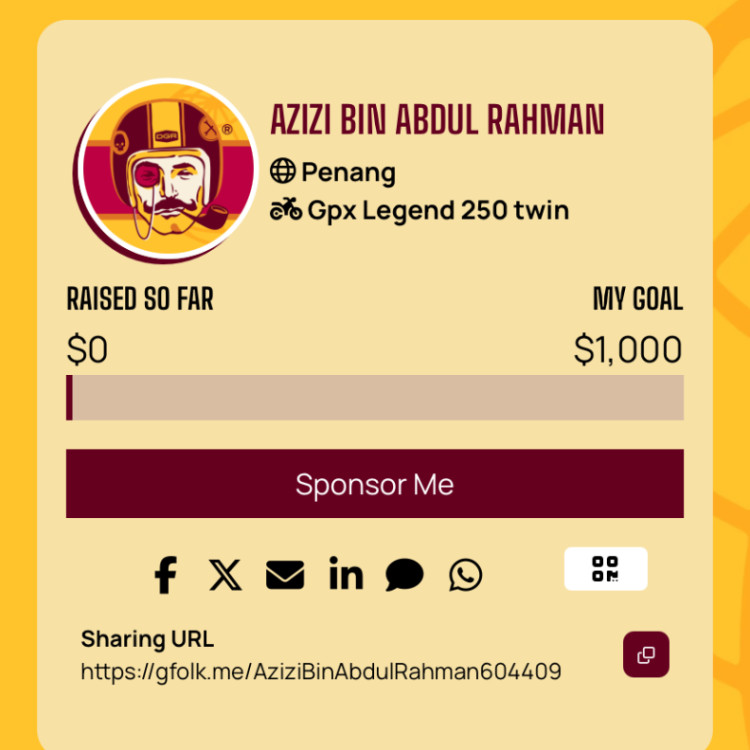Screen dimensions: 750x750
Task: Click the Penang location text
Action: pos(348,172)
